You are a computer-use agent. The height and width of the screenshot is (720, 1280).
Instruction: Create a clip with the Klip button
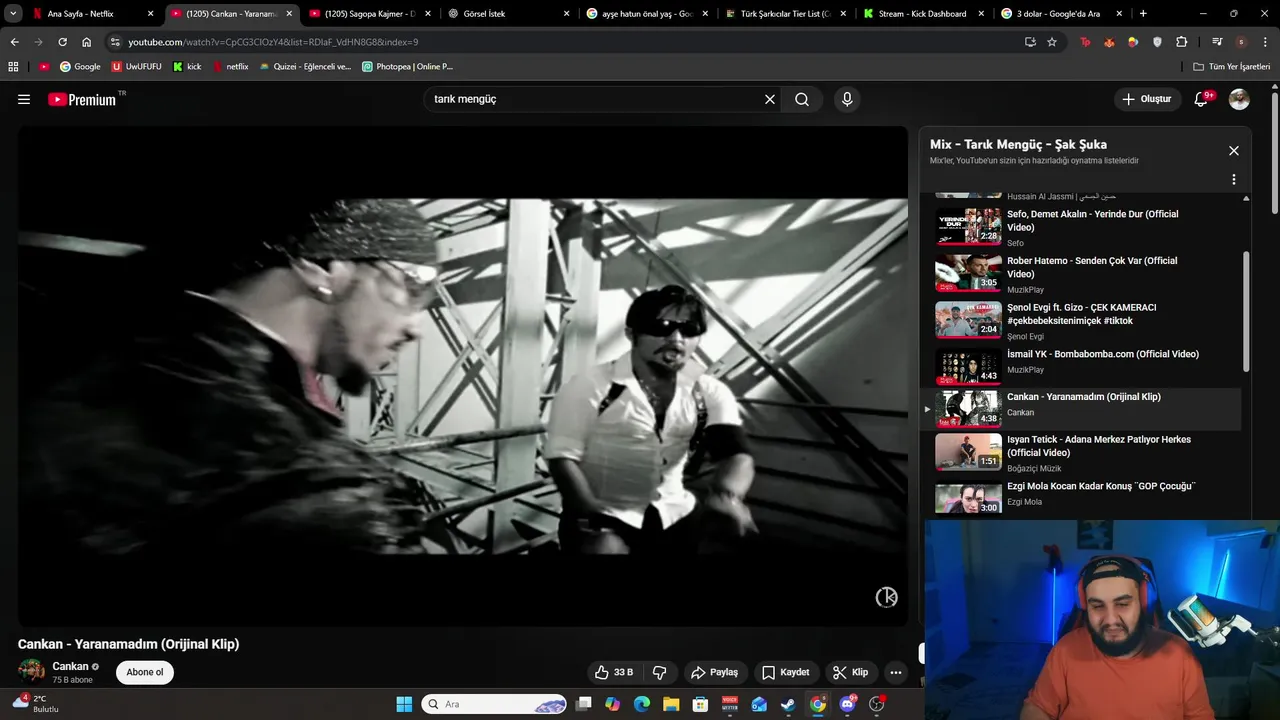(x=851, y=672)
